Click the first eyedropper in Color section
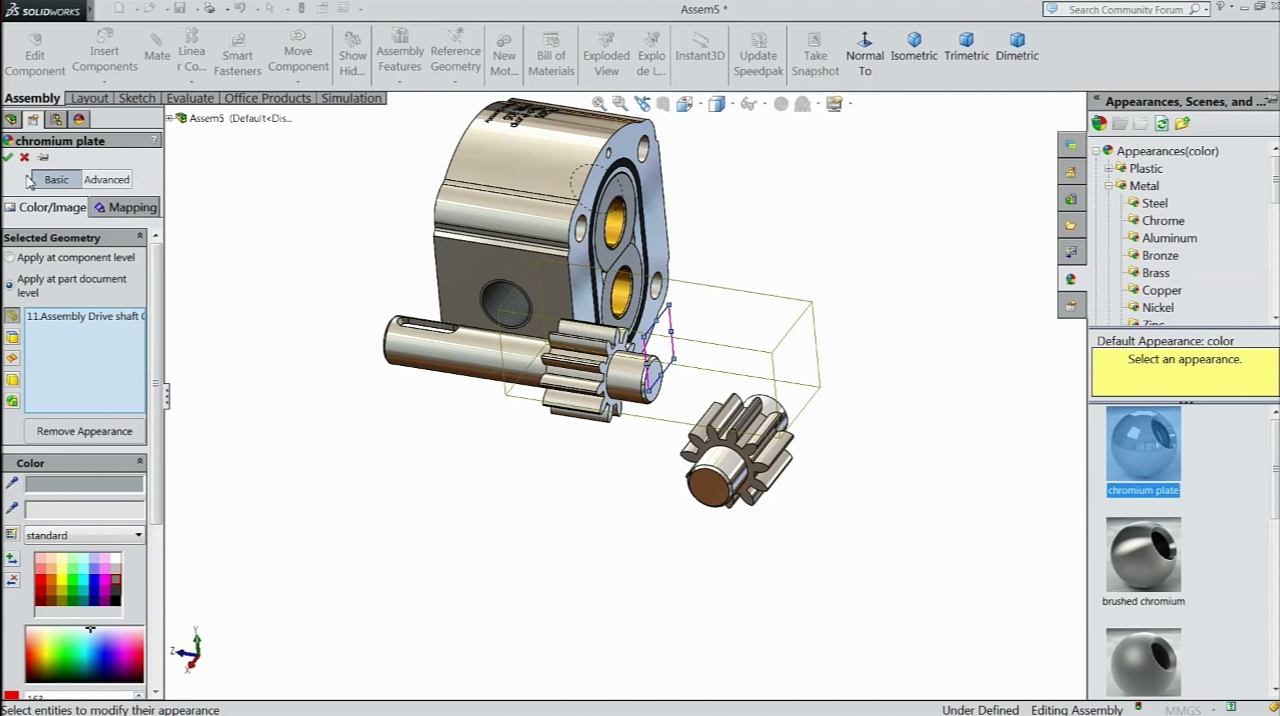The height and width of the screenshot is (716, 1280). pos(12,484)
